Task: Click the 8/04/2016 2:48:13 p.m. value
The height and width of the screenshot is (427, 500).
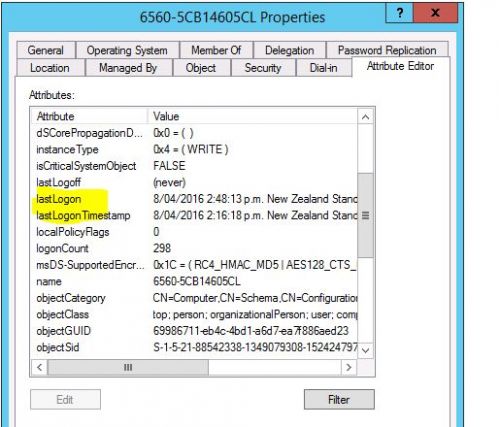Action: [255, 199]
